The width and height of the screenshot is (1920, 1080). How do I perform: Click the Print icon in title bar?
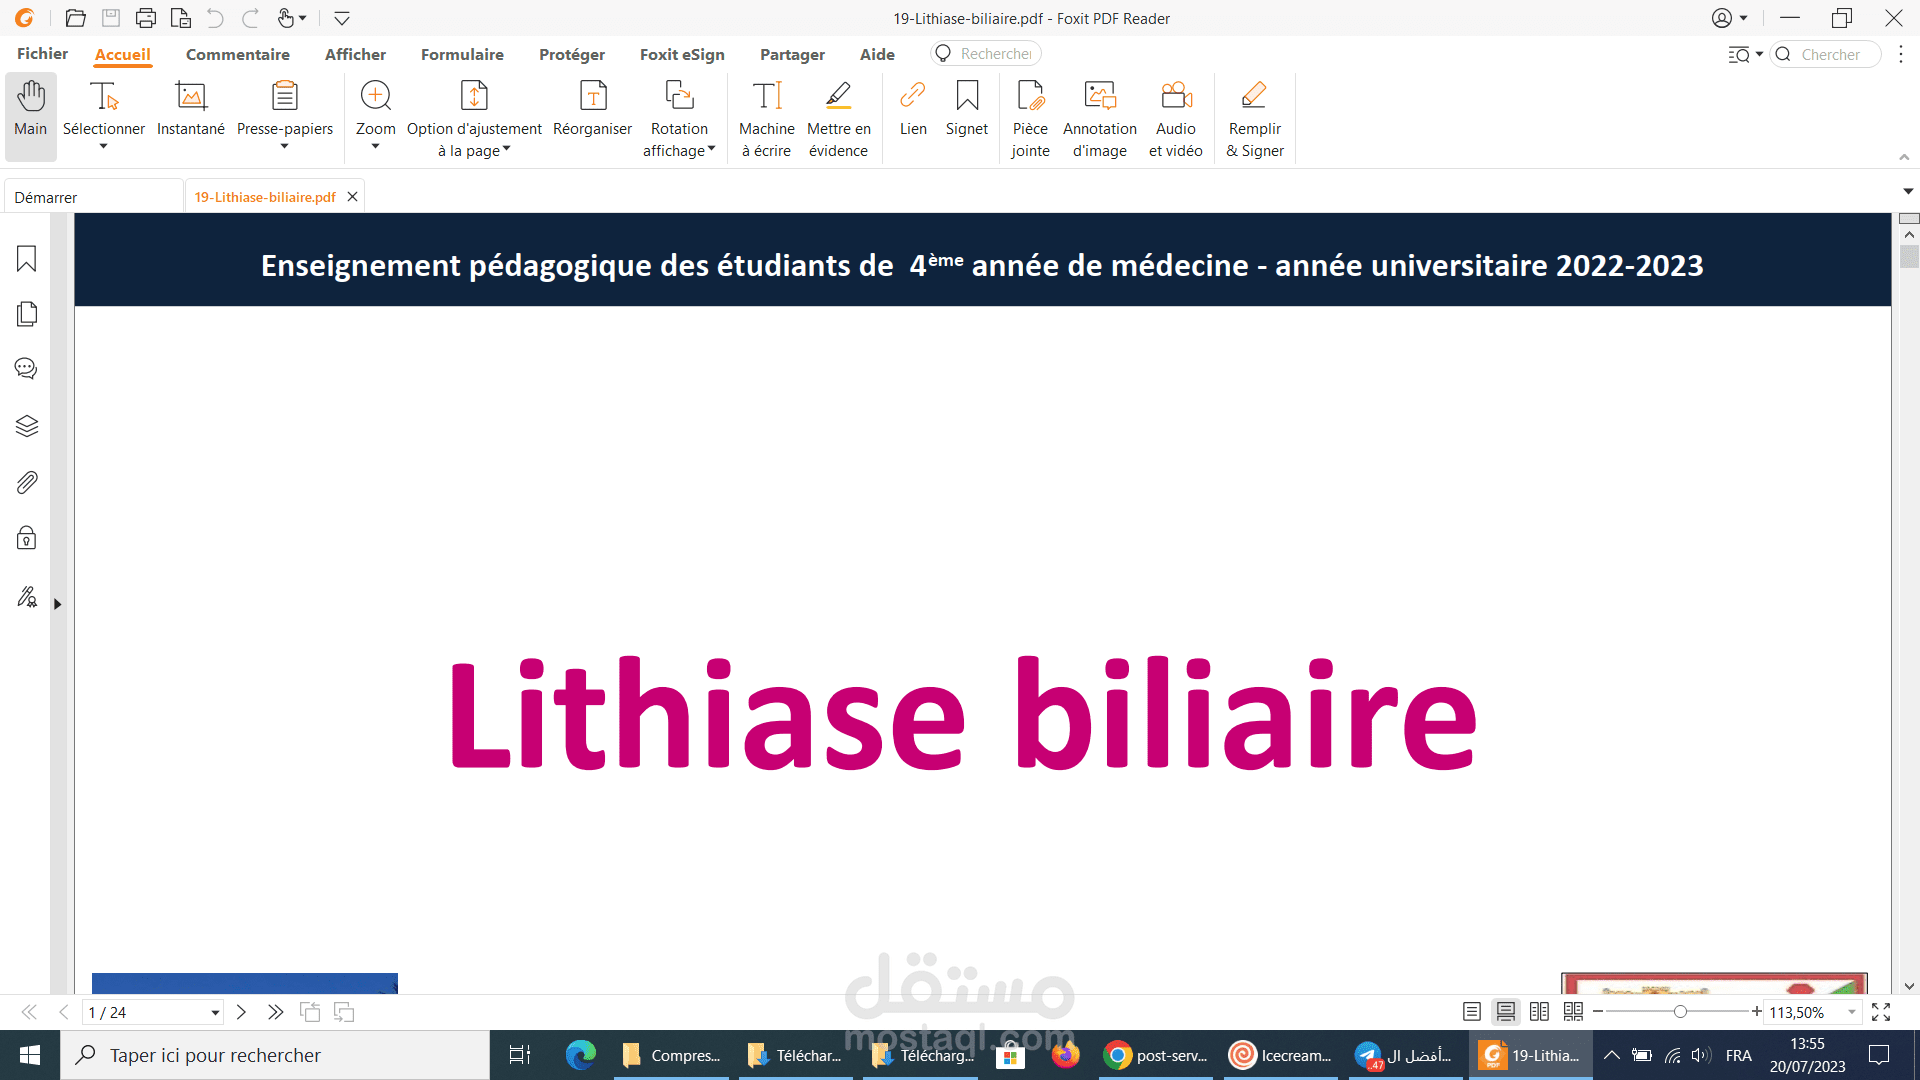pos(146,18)
